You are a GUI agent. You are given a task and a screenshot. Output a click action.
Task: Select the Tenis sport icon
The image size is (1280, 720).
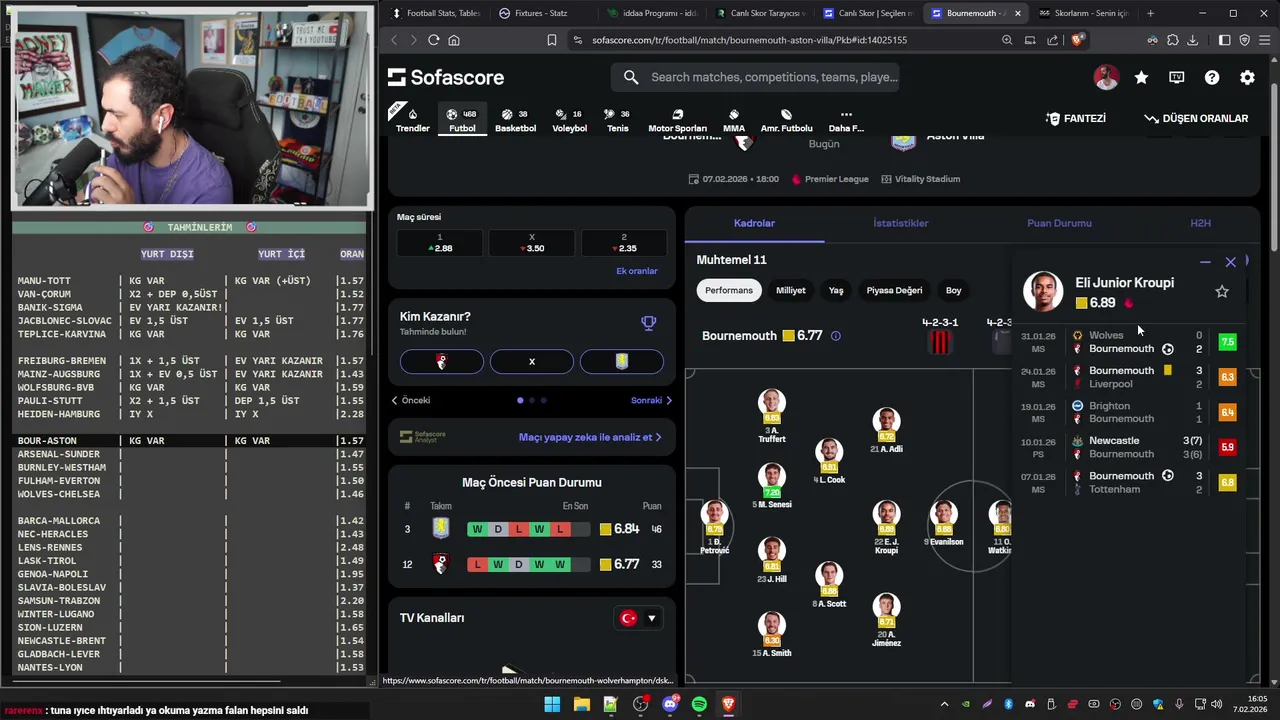618,120
